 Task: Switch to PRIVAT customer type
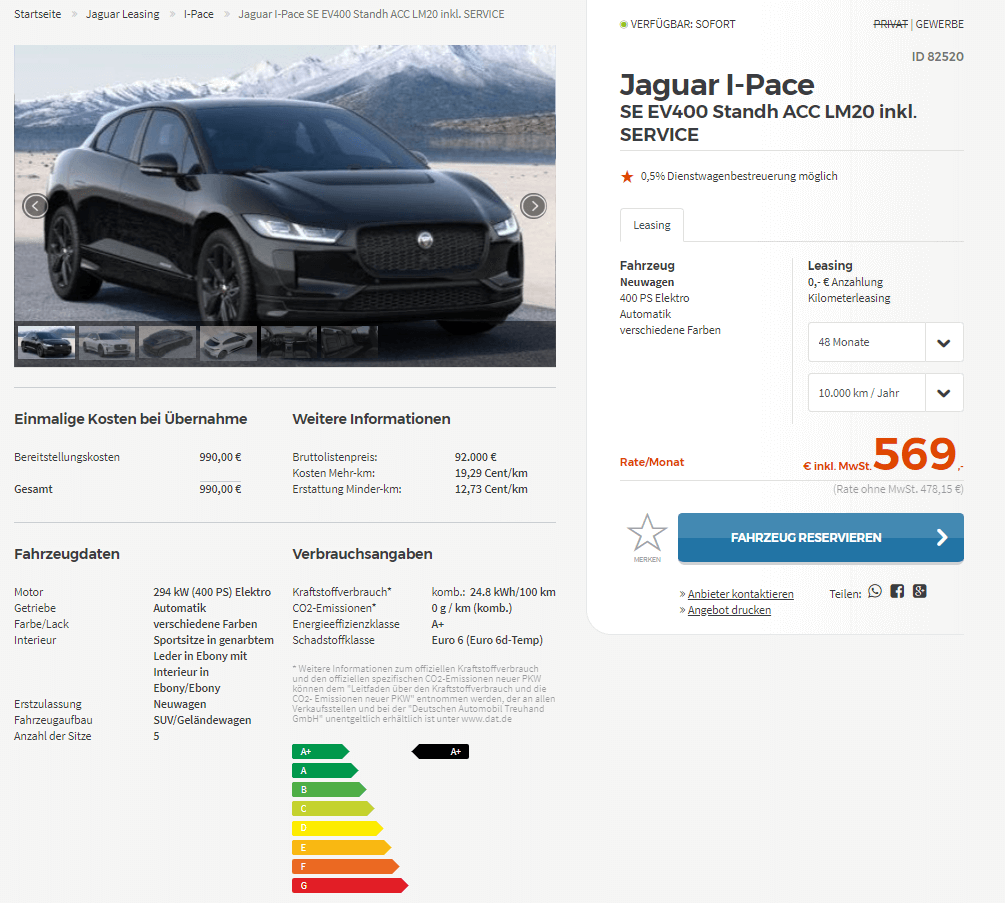coord(890,24)
